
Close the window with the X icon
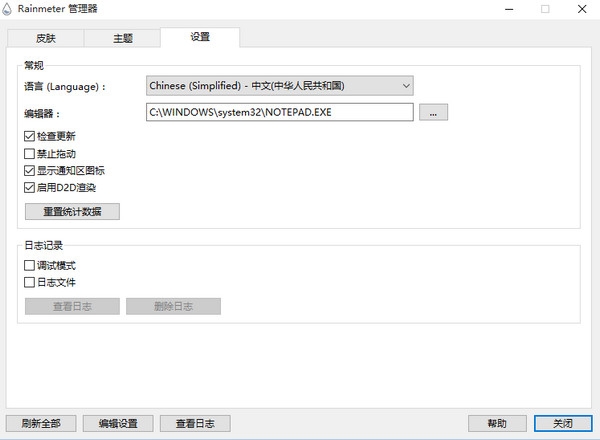[x=582, y=9]
